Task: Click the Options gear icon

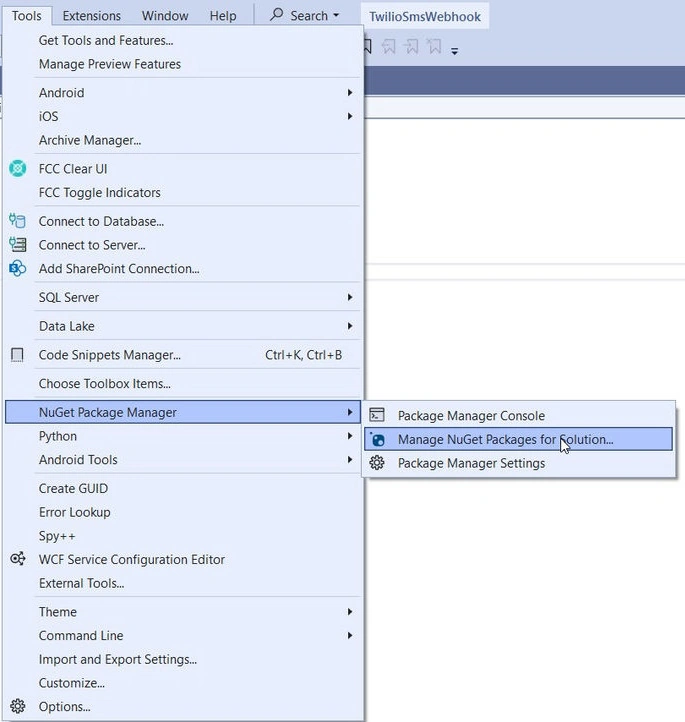Action: pos(17,706)
